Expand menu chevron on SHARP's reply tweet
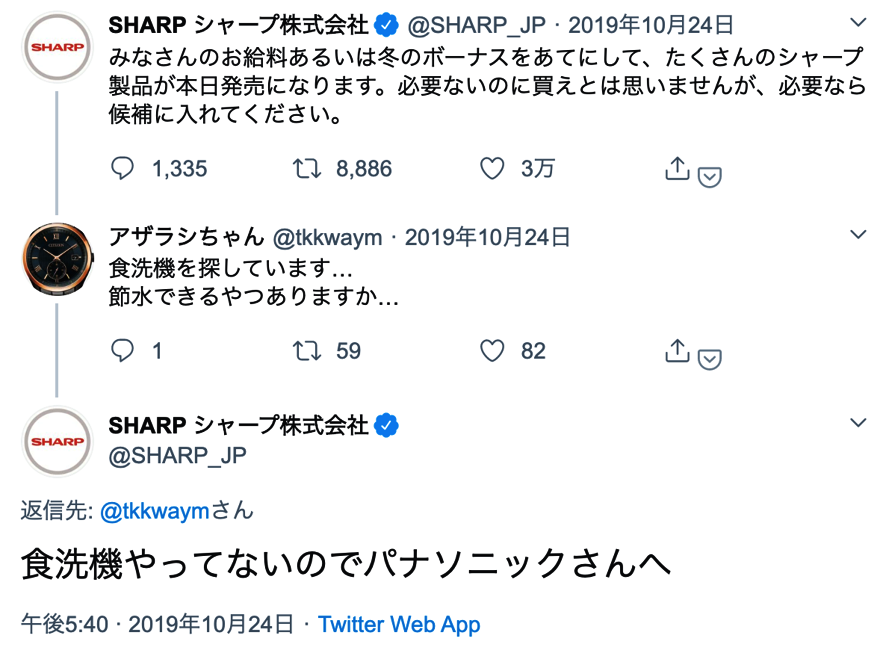Viewport: 886px width, 659px height. click(x=857, y=423)
